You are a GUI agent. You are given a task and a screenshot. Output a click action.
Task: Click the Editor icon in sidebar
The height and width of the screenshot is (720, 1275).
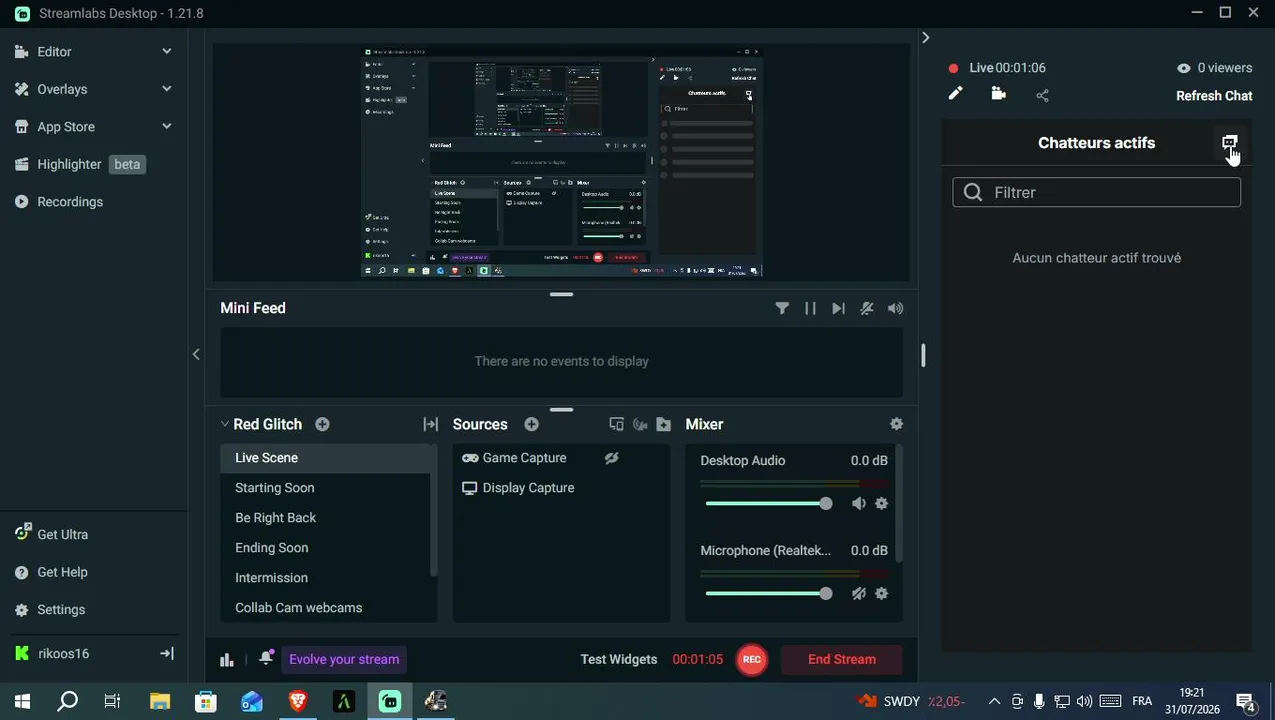pos(22,52)
